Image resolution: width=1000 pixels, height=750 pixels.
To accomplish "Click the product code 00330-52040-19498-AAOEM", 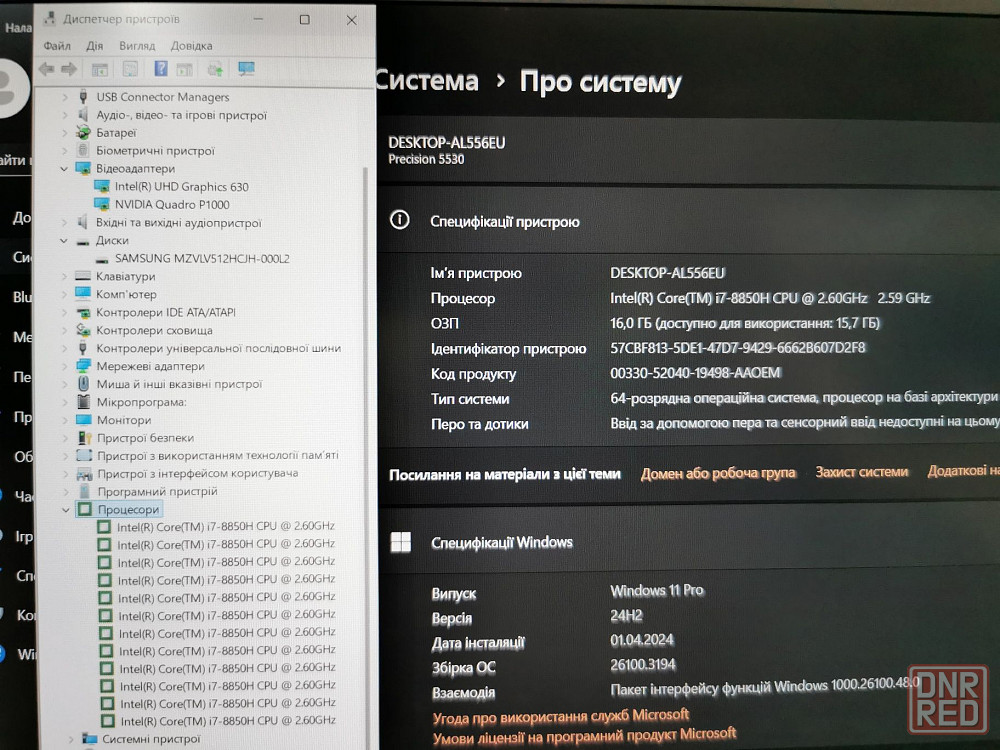I will [695, 372].
